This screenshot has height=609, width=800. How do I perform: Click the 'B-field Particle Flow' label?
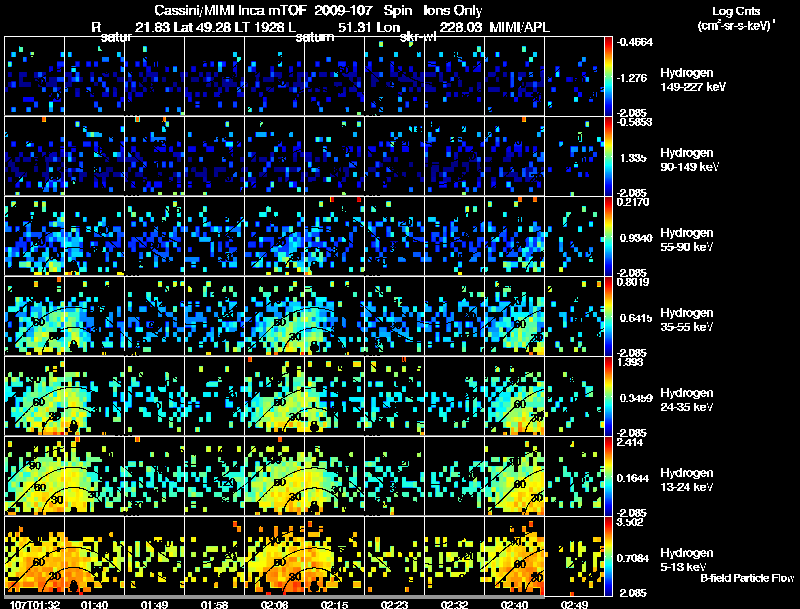pos(747,578)
